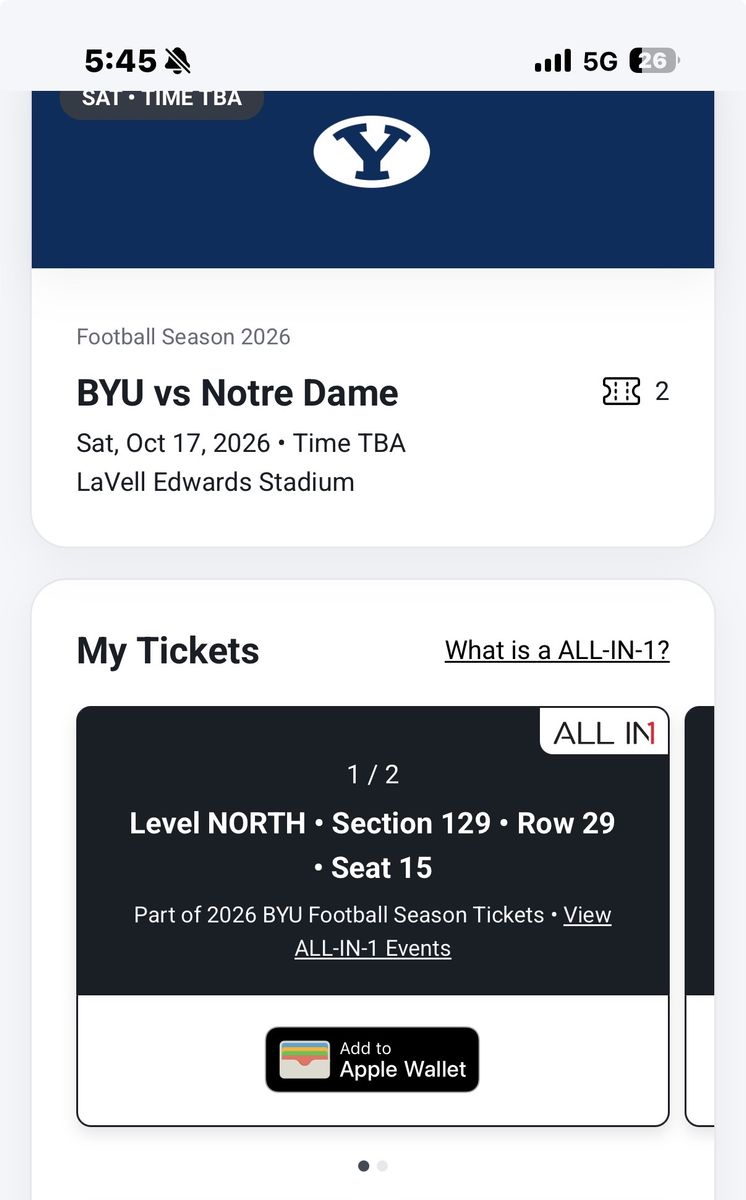The height and width of the screenshot is (1200, 746).
Task: Select the second carousel page dot
Action: pyautogui.click(x=383, y=1166)
